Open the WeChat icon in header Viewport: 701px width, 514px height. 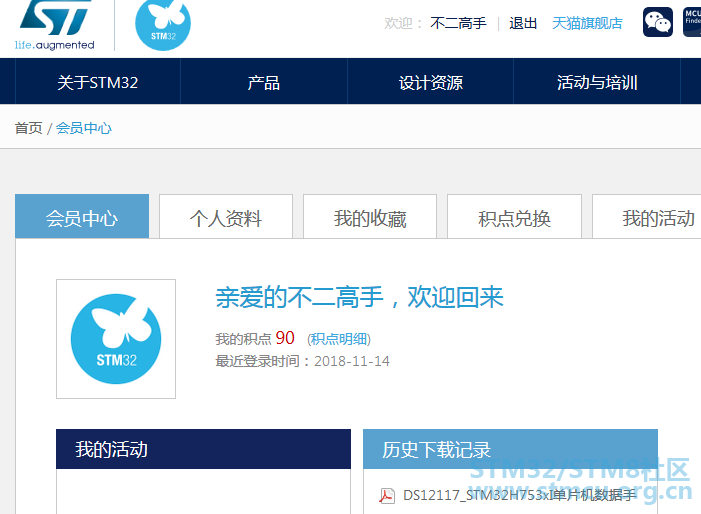(658, 22)
